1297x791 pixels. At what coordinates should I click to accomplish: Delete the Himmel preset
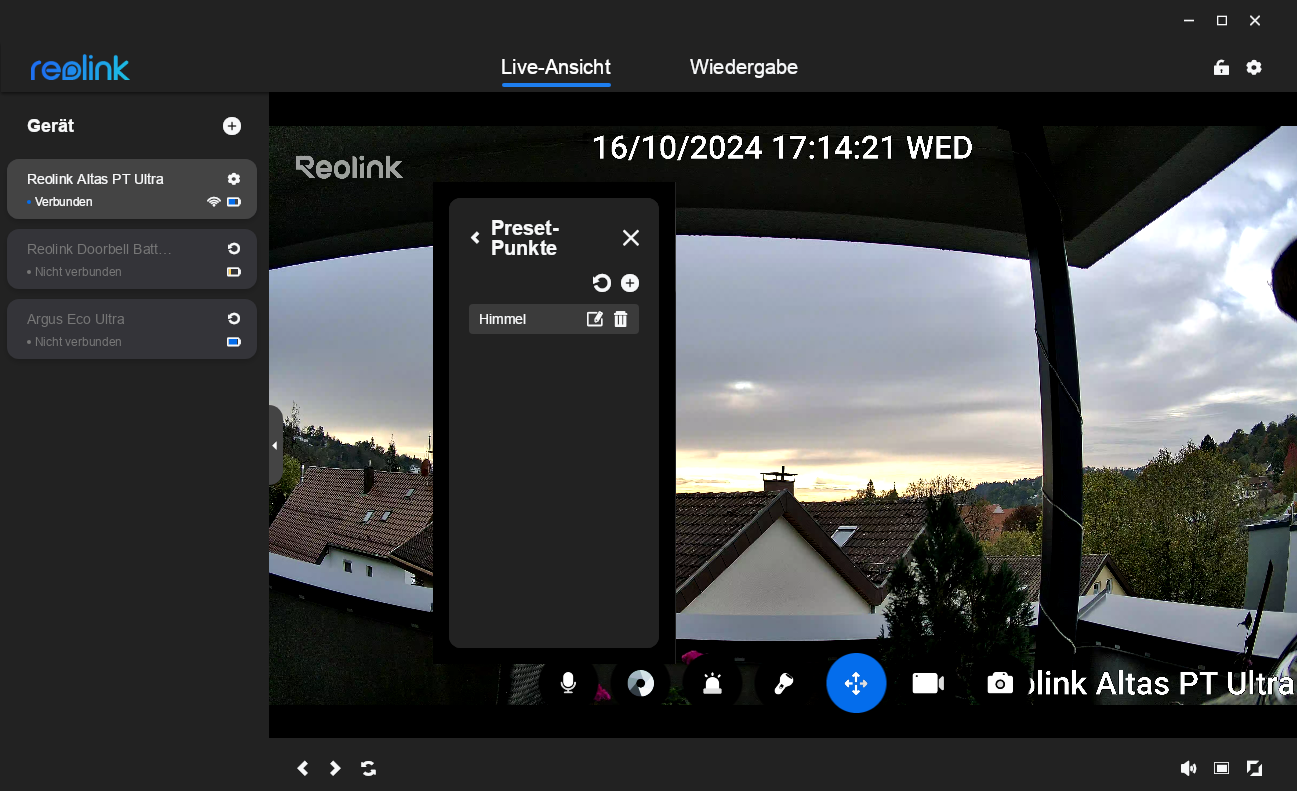[621, 319]
